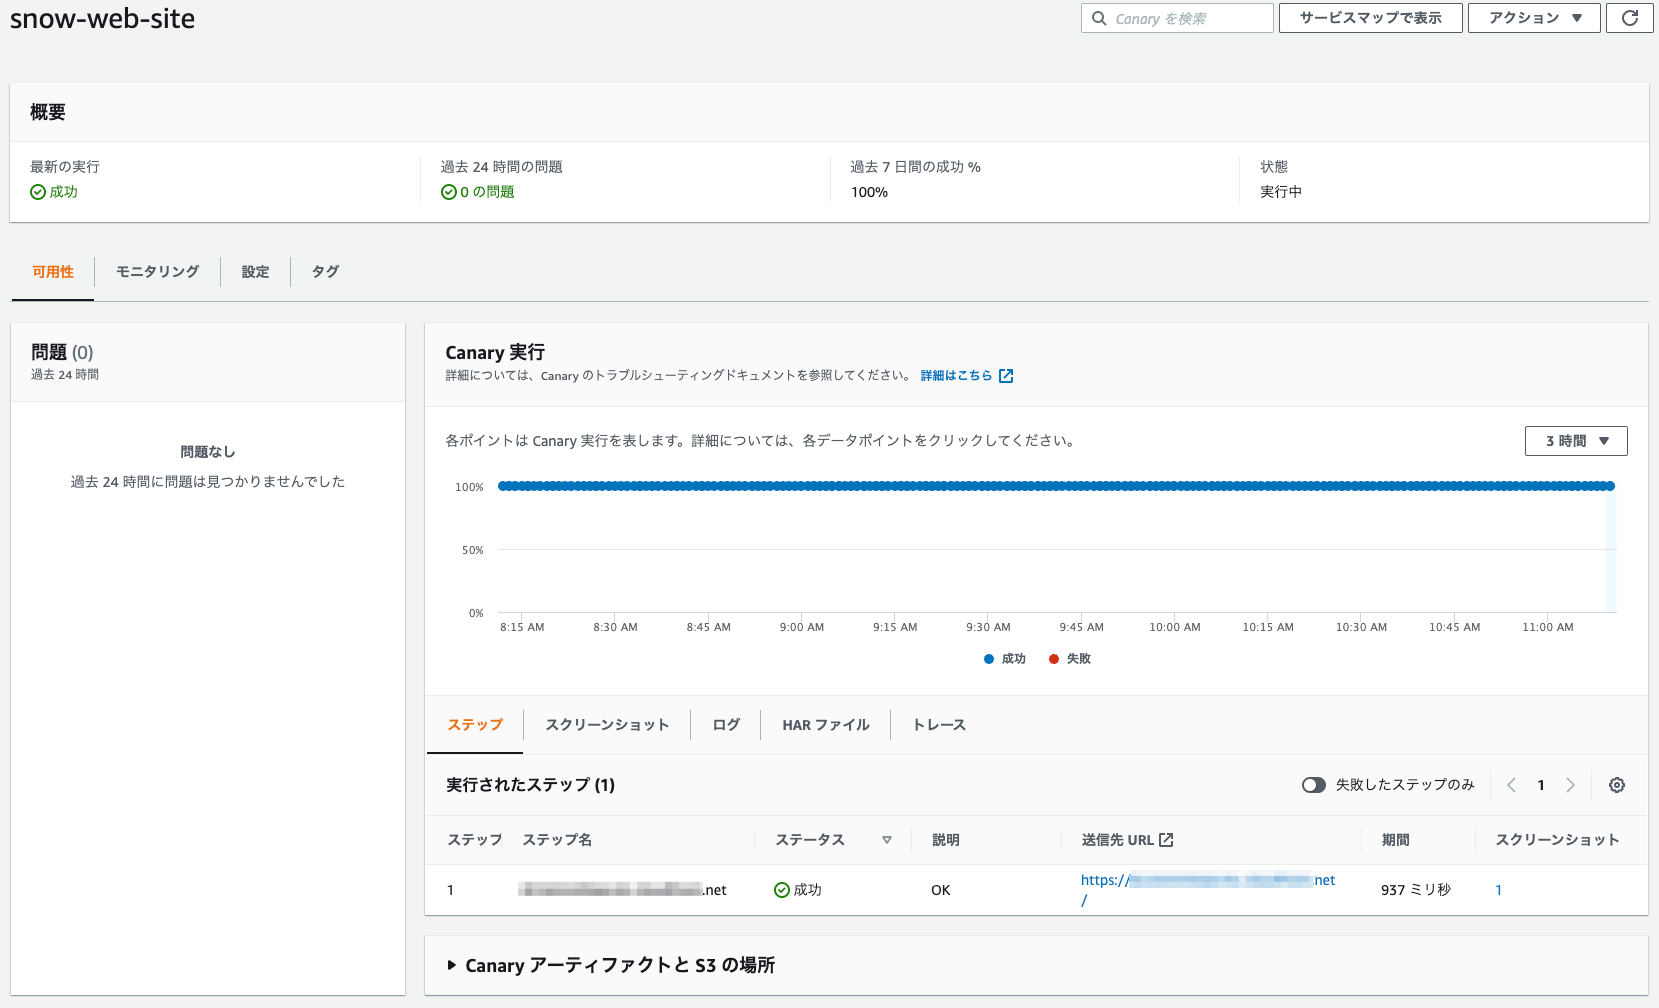Select the ステップ tab
This screenshot has width=1659, height=1008.
click(x=475, y=725)
